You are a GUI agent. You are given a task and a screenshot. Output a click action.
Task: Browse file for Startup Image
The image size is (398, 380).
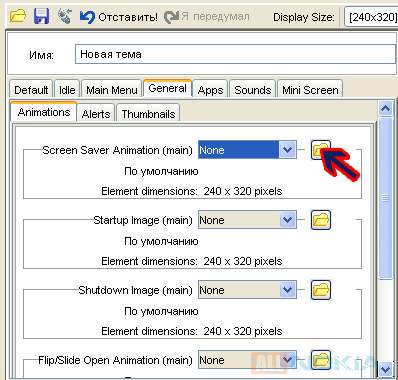click(321, 220)
